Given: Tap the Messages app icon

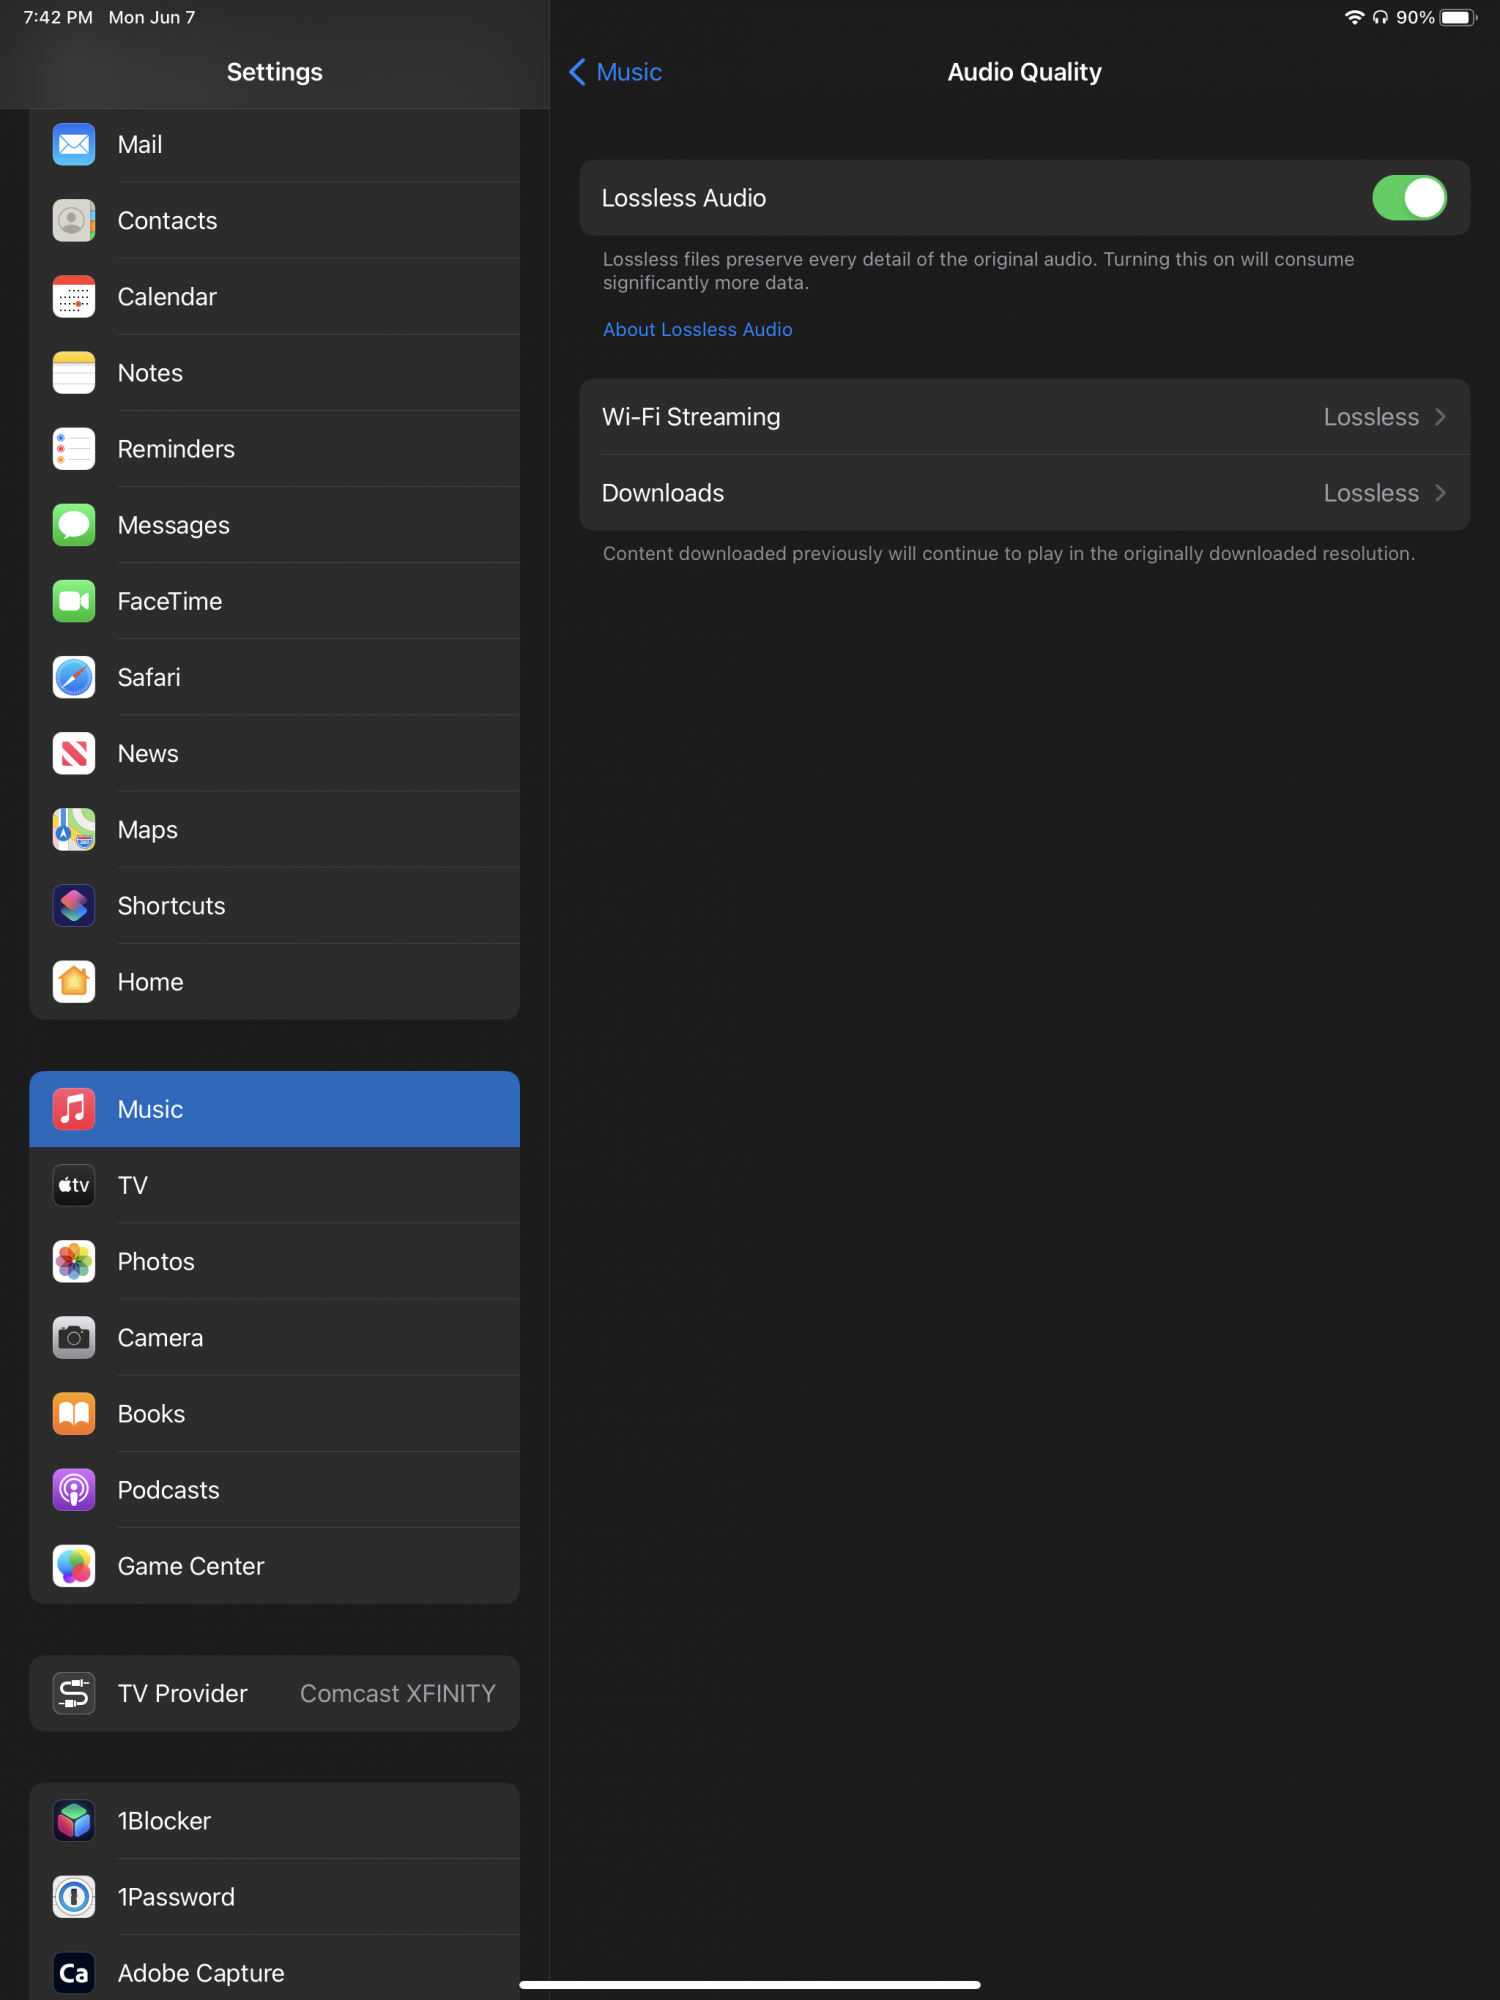Looking at the screenshot, I should point(74,525).
